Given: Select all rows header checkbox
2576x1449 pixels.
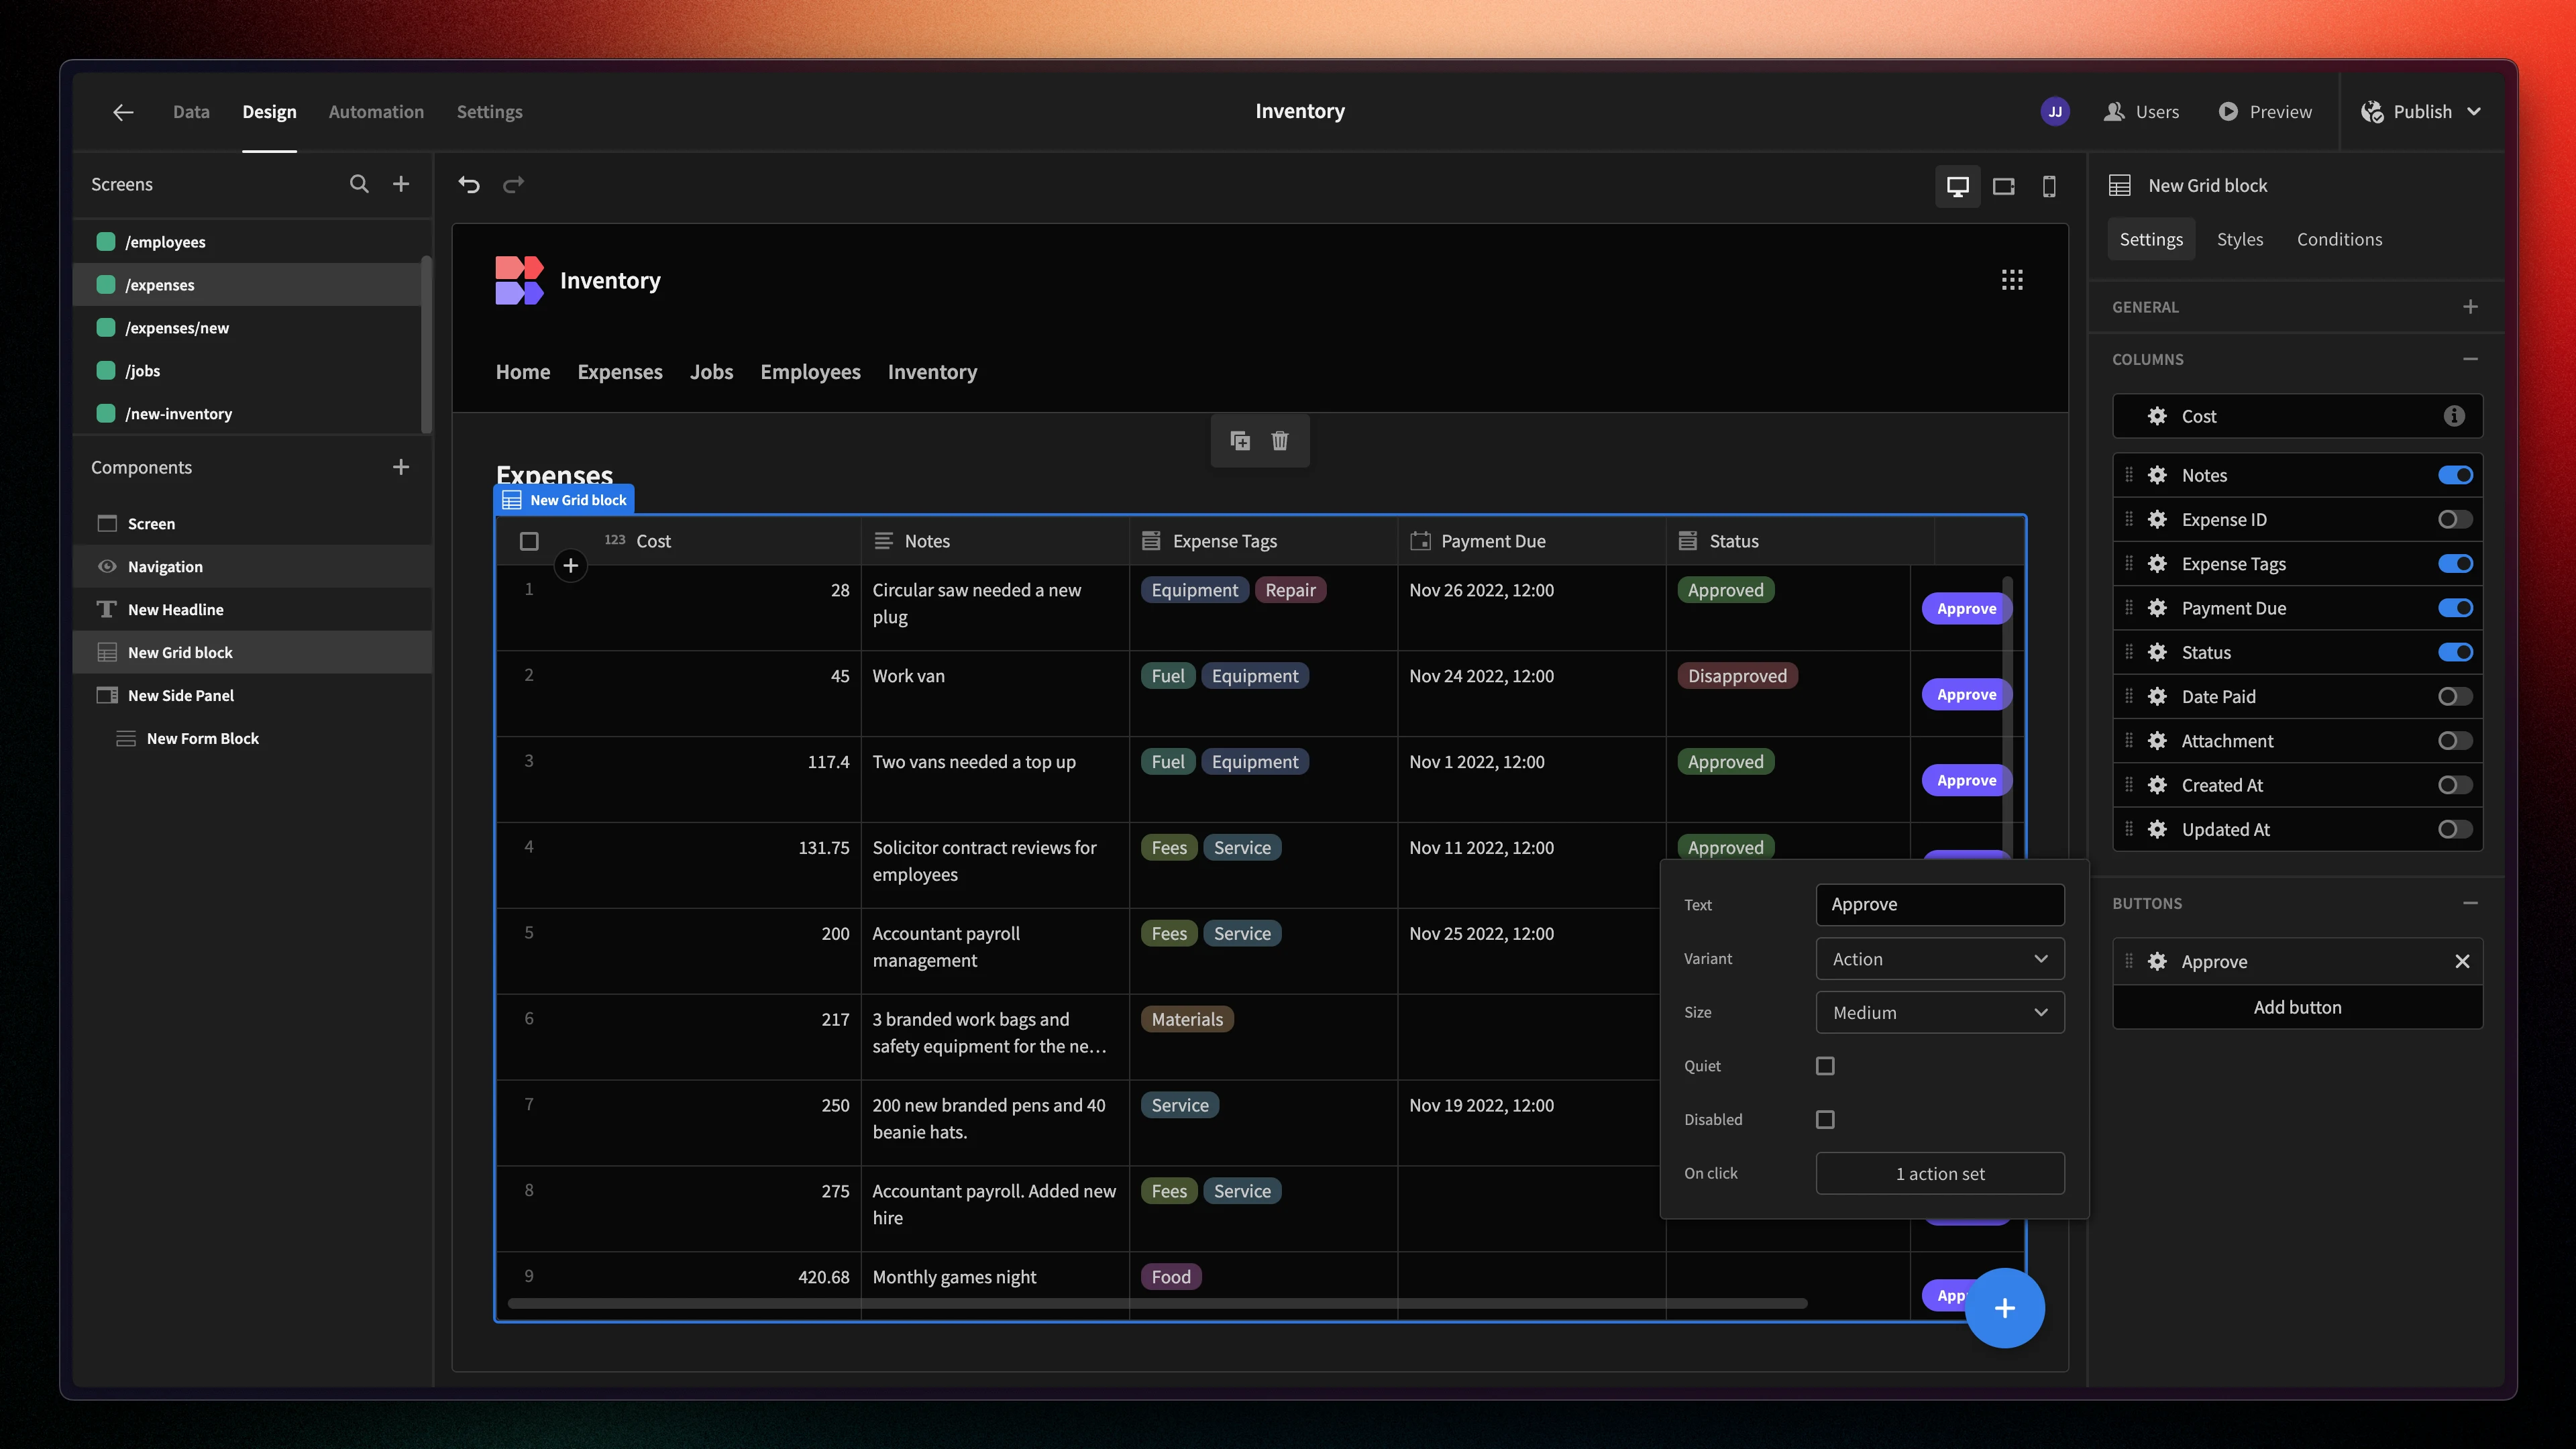Looking at the screenshot, I should tap(529, 541).
